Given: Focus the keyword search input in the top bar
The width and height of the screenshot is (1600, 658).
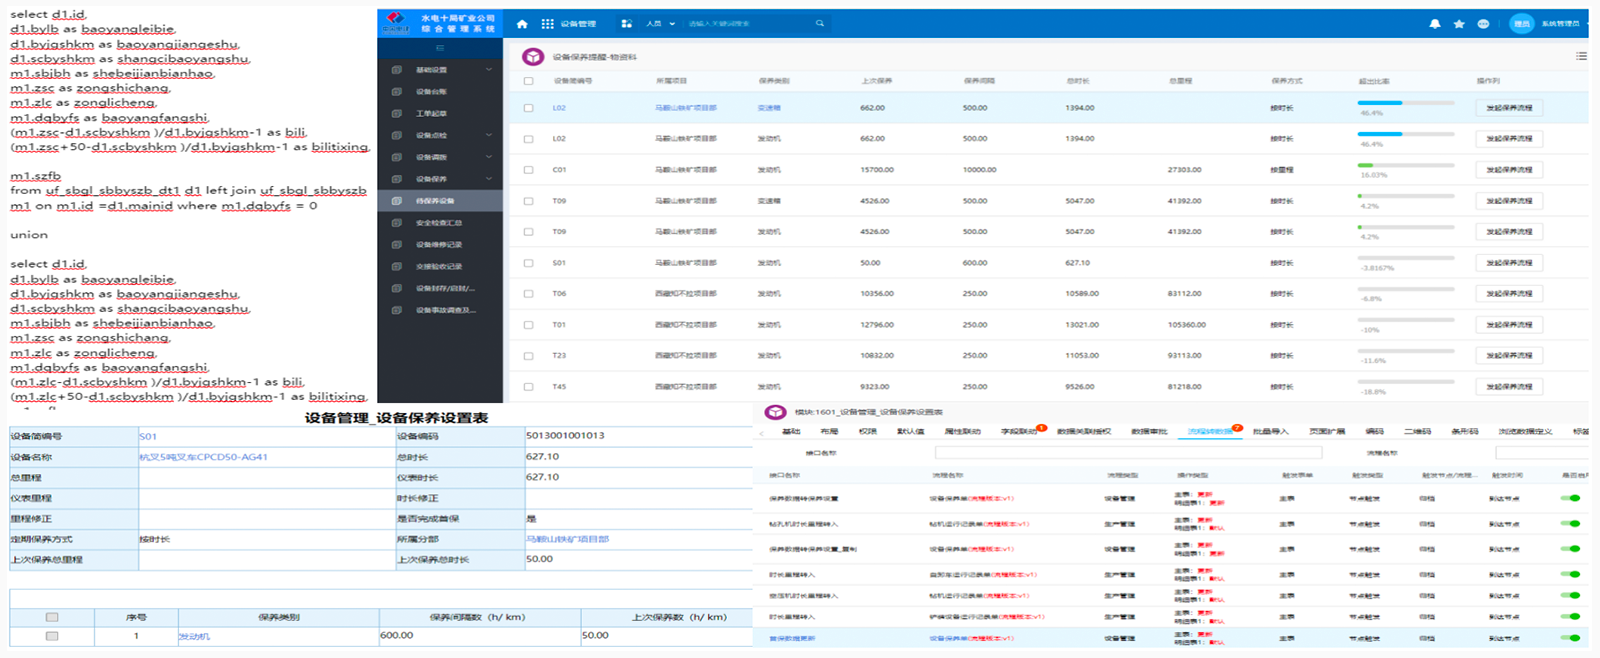Looking at the screenshot, I should pyautogui.click(x=748, y=24).
